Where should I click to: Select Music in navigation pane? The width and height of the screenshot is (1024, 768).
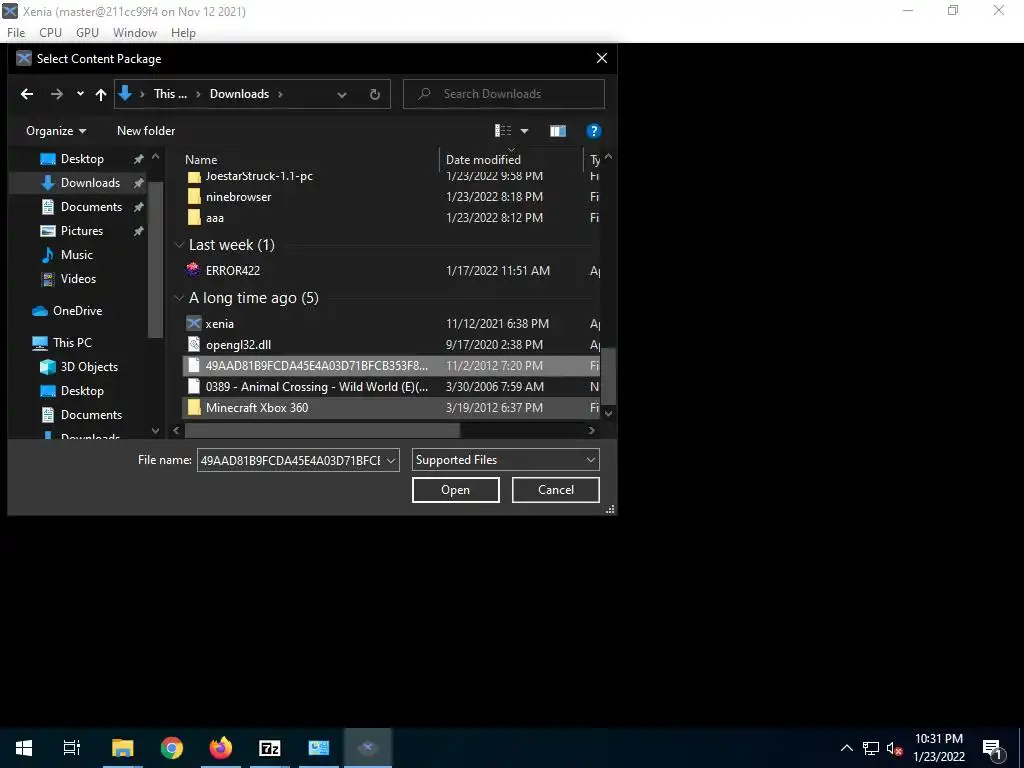pos(76,255)
